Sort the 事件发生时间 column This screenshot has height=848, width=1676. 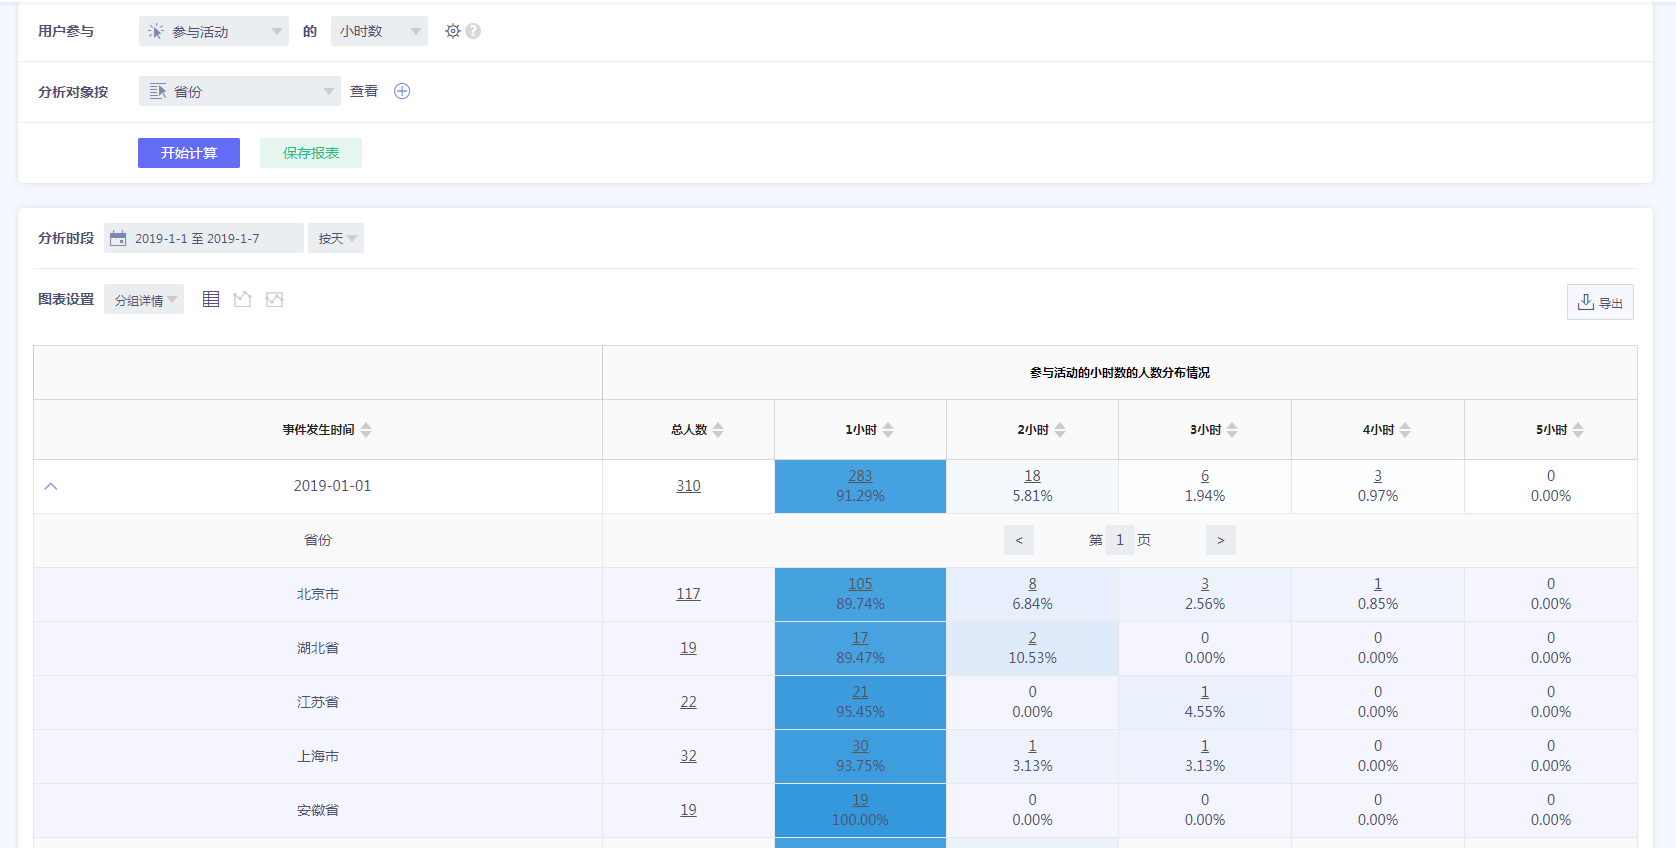point(366,430)
